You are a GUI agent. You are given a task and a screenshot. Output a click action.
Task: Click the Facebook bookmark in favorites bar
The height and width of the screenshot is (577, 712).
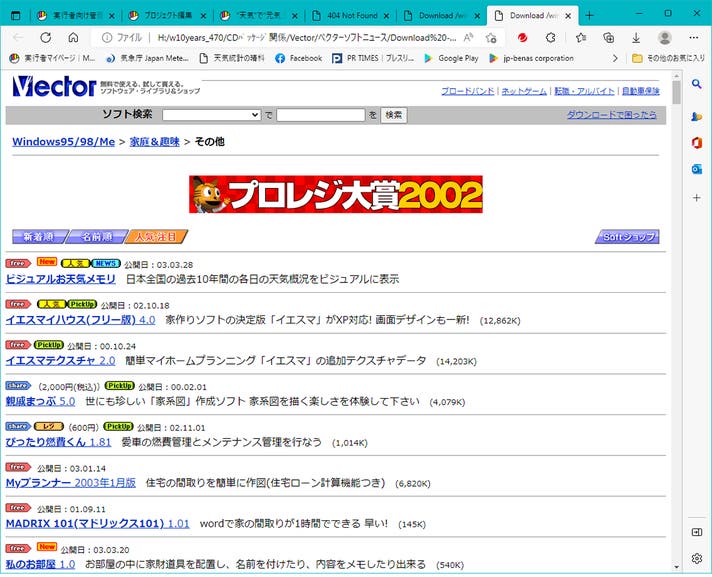coord(297,59)
